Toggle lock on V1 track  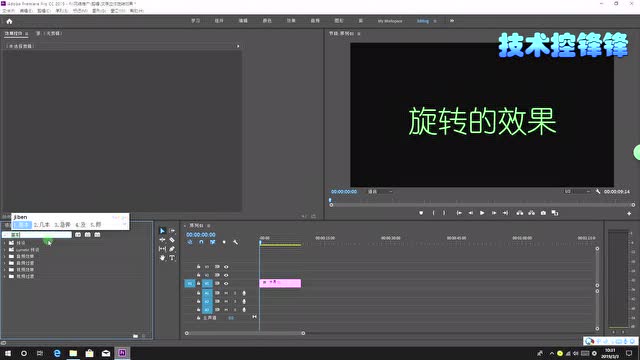click(199, 283)
